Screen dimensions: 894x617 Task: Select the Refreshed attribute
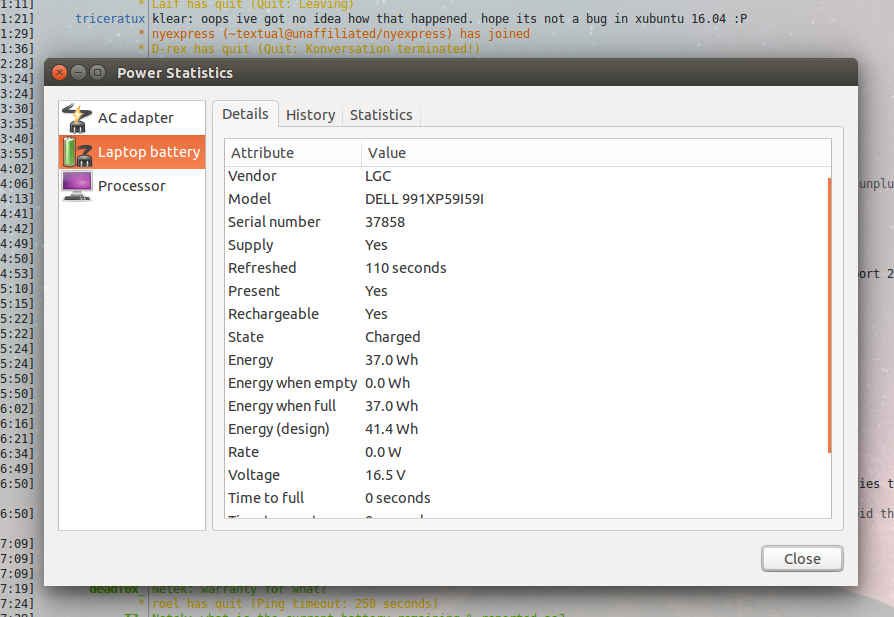tap(262, 268)
